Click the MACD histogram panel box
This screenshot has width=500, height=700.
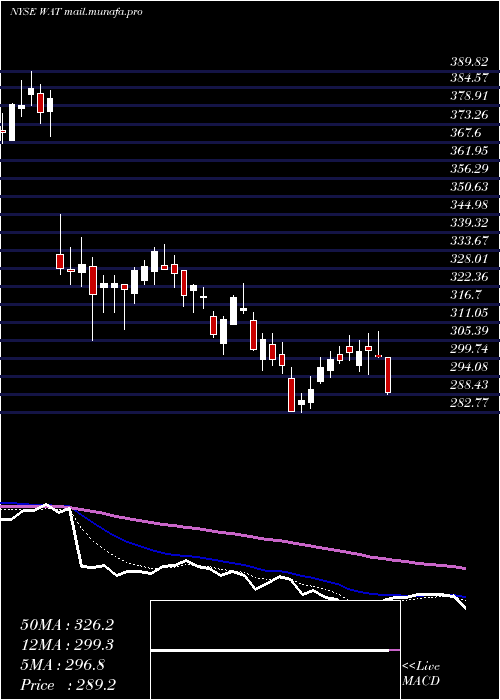coord(275,650)
